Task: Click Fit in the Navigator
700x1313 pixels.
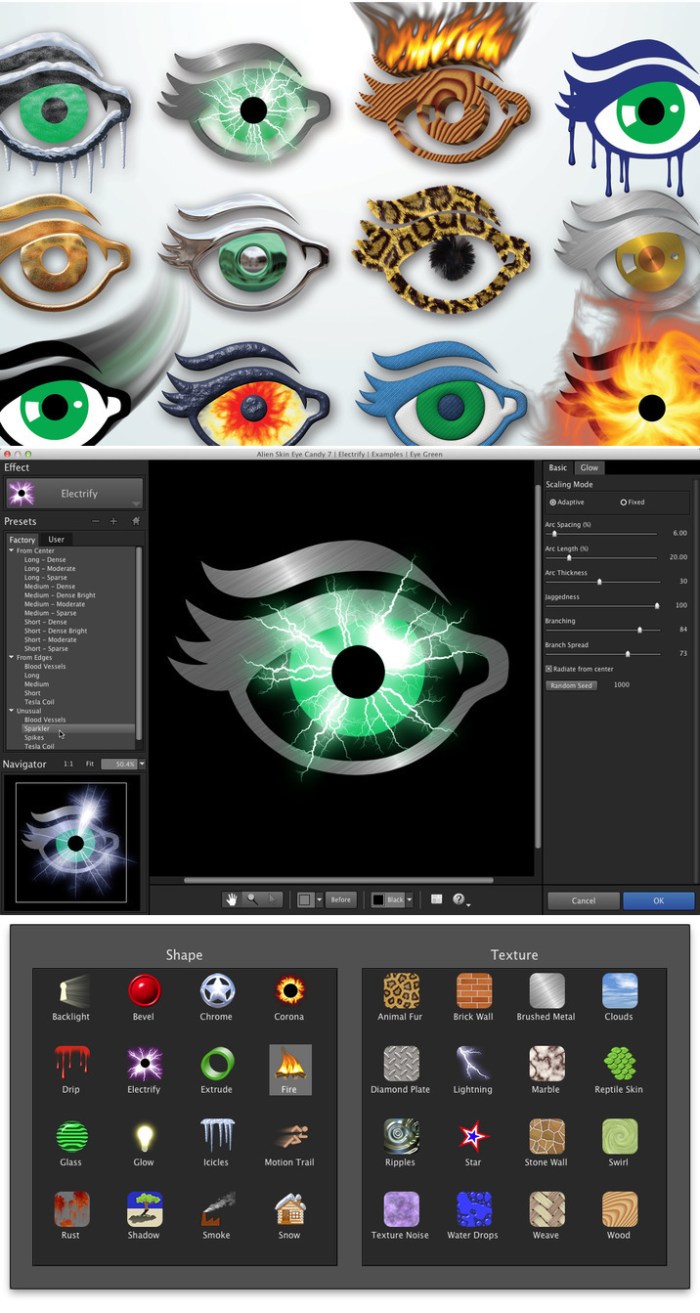Action: pyautogui.click(x=90, y=764)
